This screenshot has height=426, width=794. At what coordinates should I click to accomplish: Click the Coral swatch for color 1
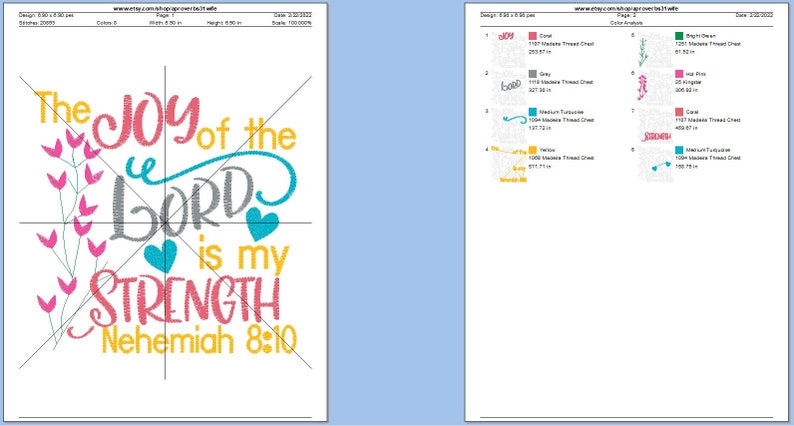(533, 36)
